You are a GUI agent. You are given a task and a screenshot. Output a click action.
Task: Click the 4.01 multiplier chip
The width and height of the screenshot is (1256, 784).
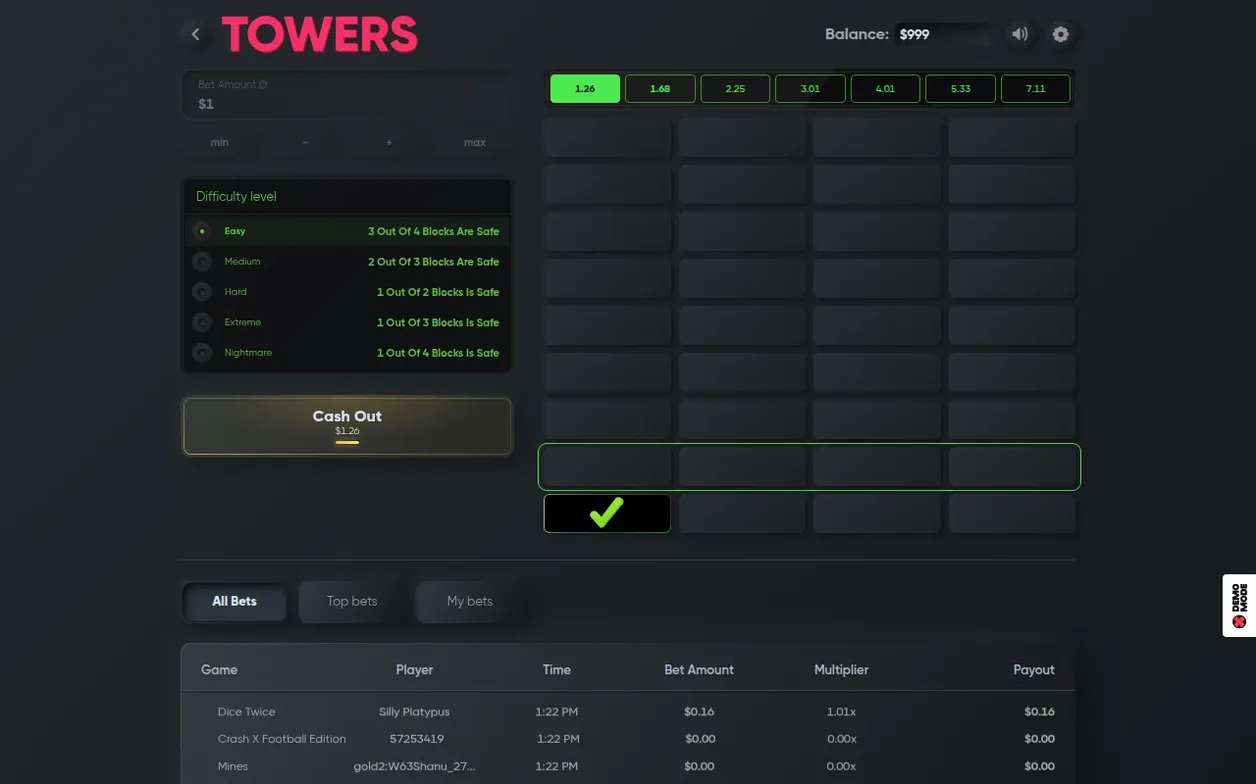click(885, 89)
